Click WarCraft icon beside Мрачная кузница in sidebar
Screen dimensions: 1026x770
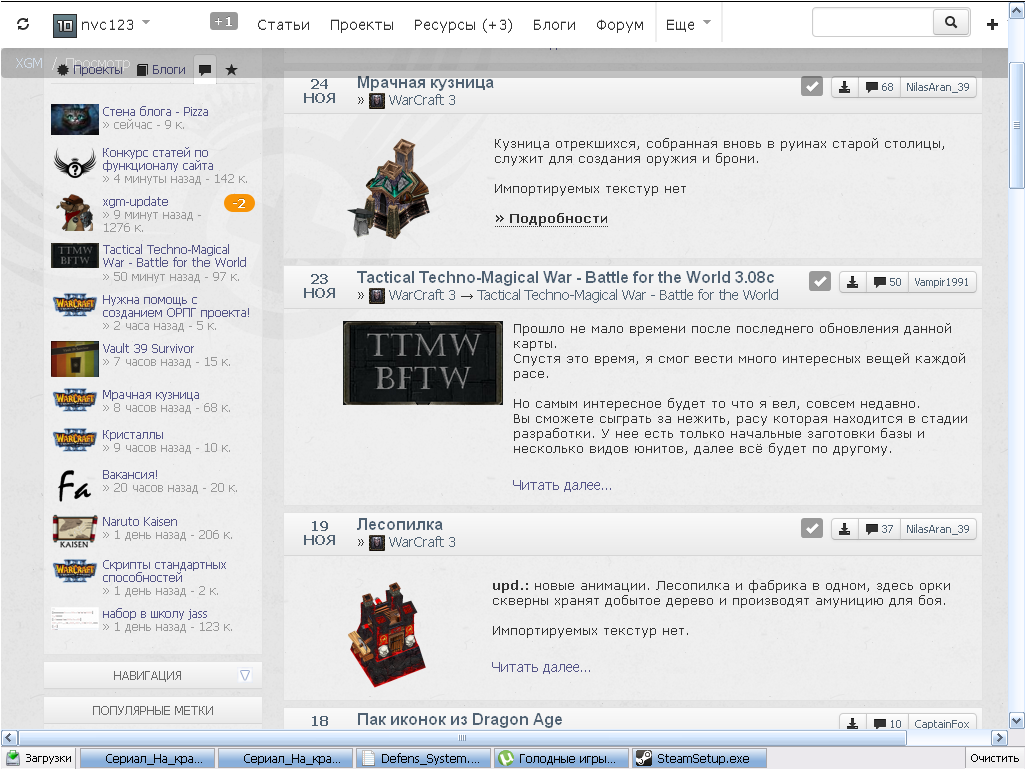(75, 398)
